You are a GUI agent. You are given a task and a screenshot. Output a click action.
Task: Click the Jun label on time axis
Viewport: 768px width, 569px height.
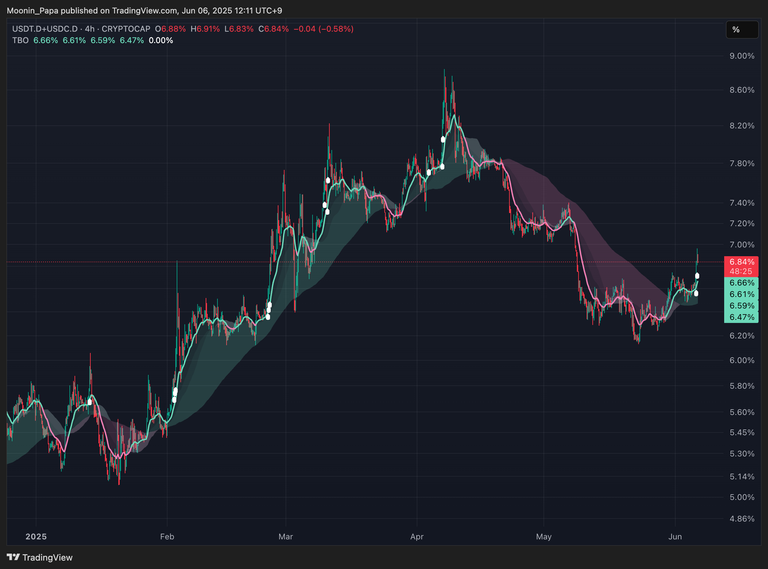675,537
